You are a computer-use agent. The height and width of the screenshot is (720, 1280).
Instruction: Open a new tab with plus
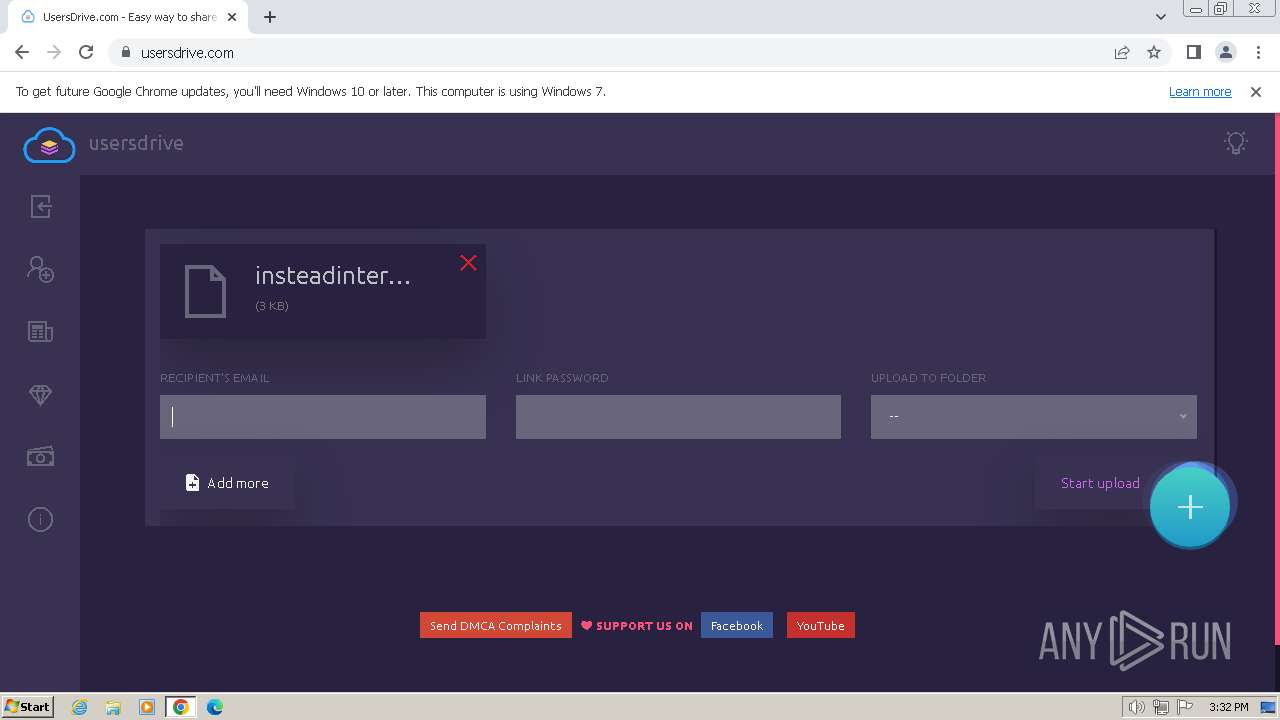[270, 17]
